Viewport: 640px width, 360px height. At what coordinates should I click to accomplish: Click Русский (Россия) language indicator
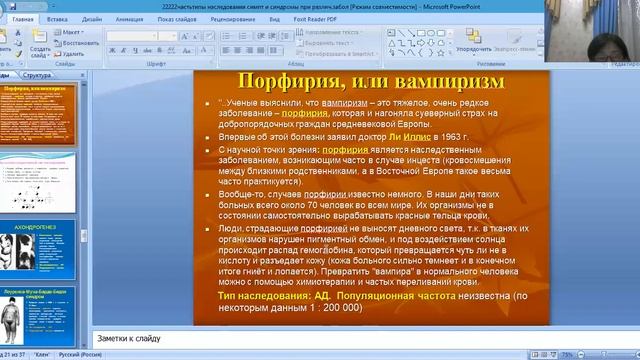[x=80, y=355]
